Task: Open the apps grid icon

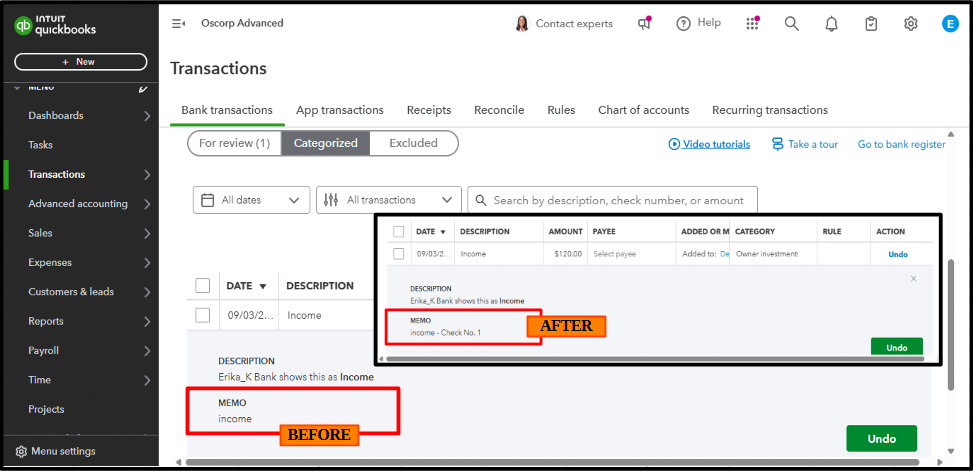Action: 752,24
